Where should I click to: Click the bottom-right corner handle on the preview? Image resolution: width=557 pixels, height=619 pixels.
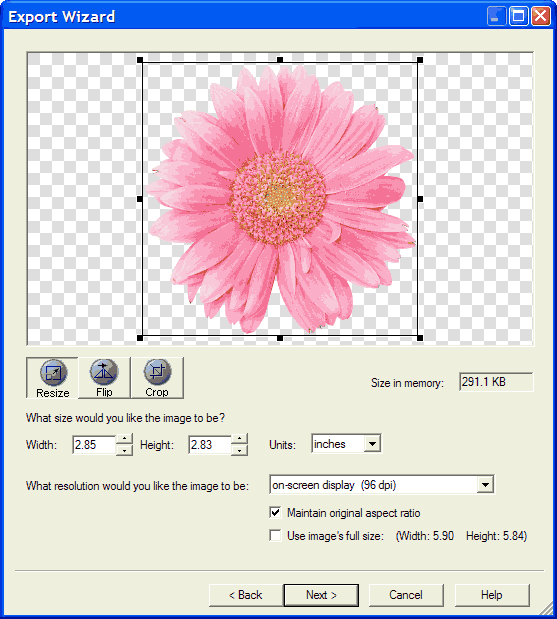[x=420, y=338]
